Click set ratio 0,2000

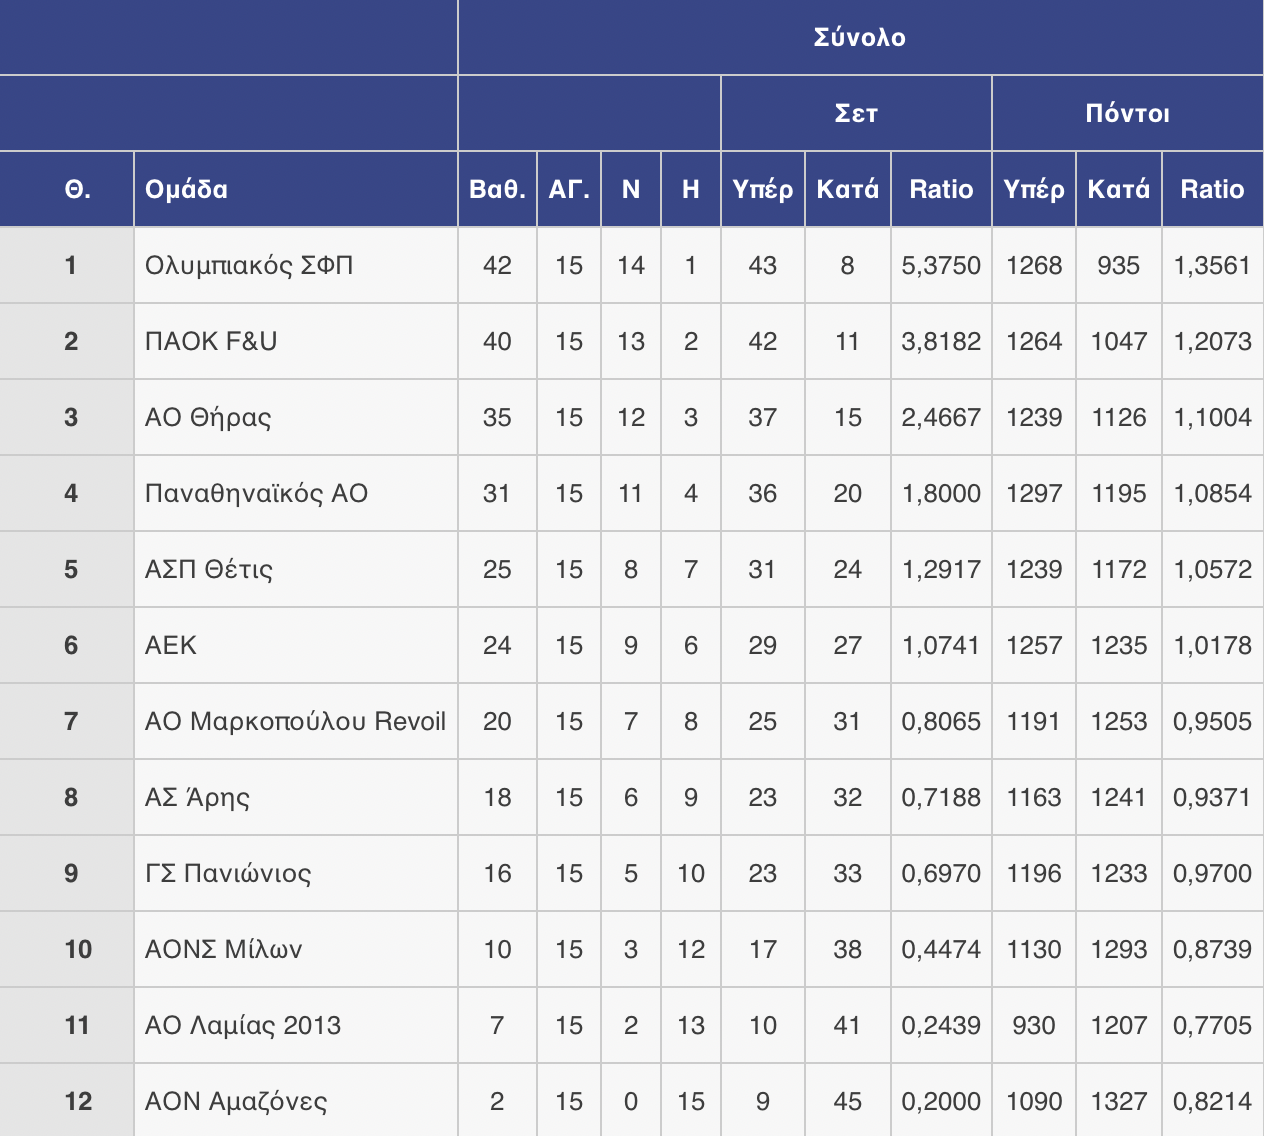point(941,1101)
